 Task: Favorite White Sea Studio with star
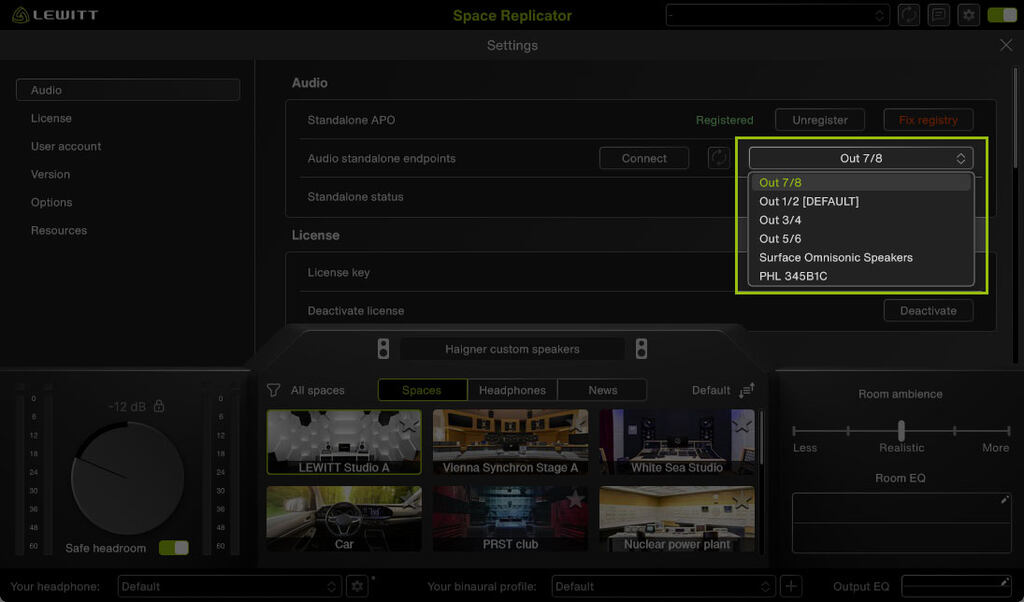(742, 425)
